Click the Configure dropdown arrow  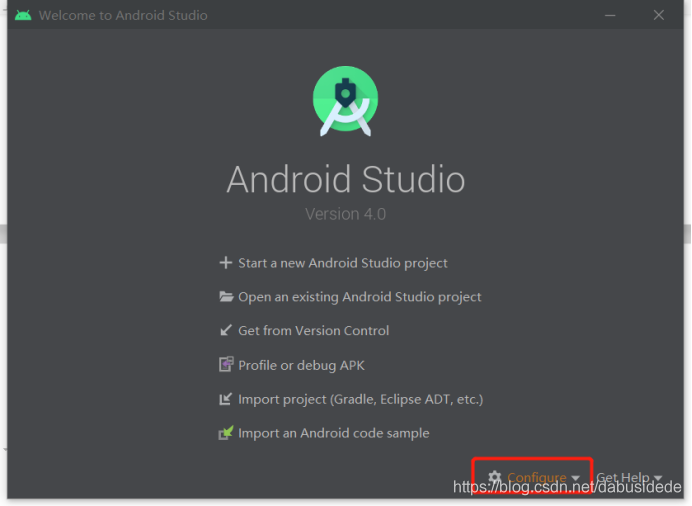[x=575, y=478]
